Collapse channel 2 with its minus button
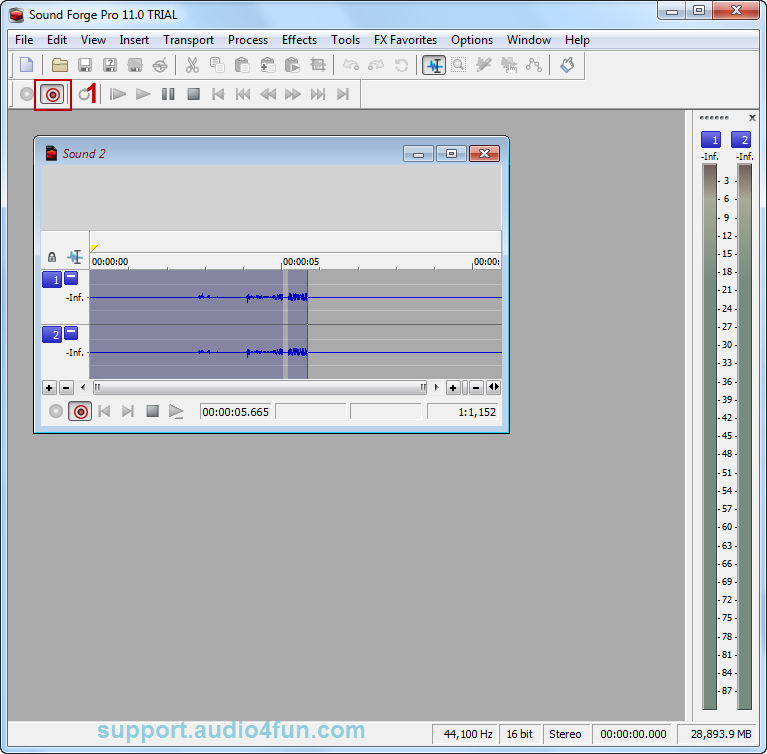 70,334
